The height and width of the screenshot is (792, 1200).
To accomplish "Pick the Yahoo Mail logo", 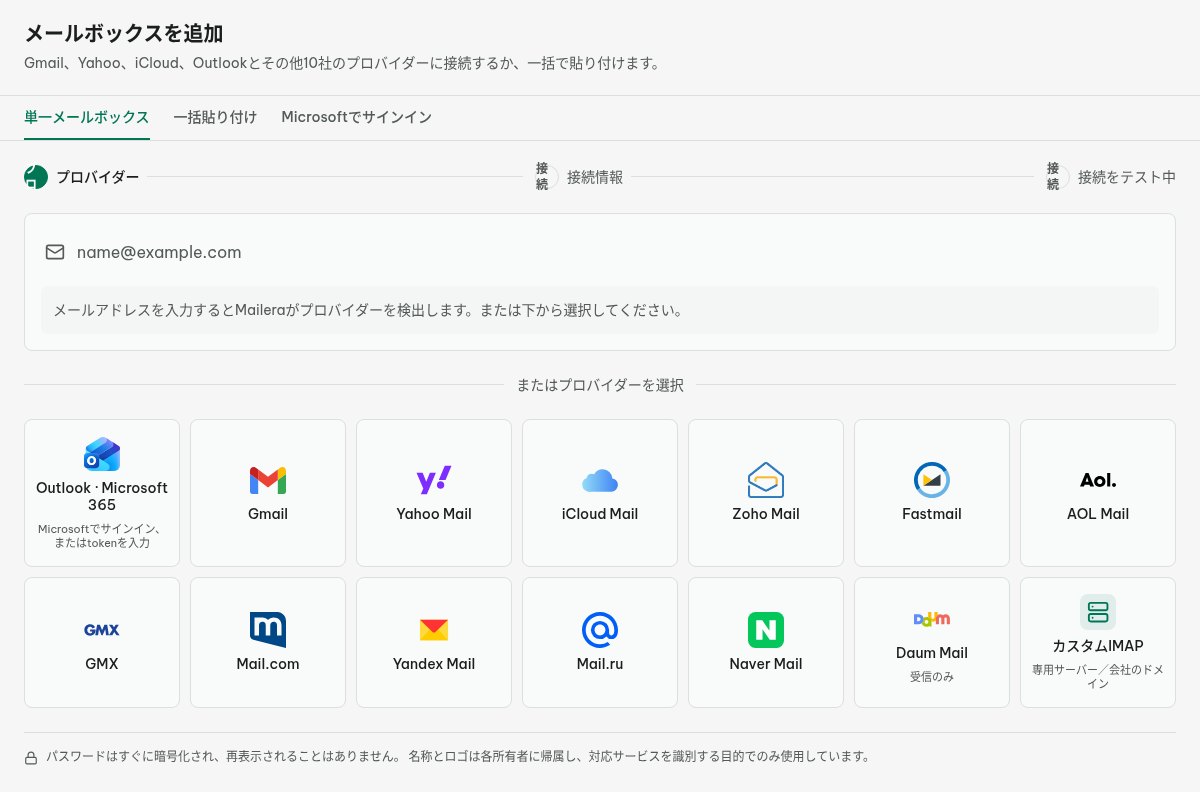I will 434,481.
